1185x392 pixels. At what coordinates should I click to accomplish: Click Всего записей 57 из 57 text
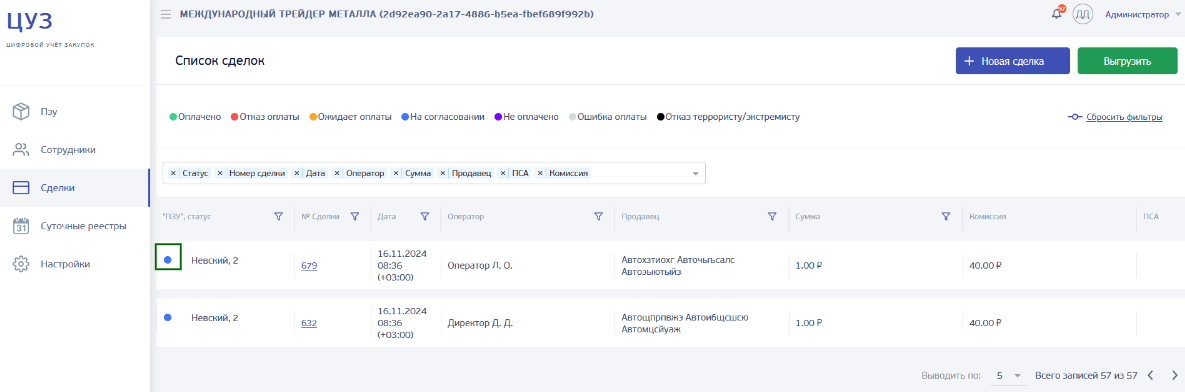pyautogui.click(x=1086, y=375)
